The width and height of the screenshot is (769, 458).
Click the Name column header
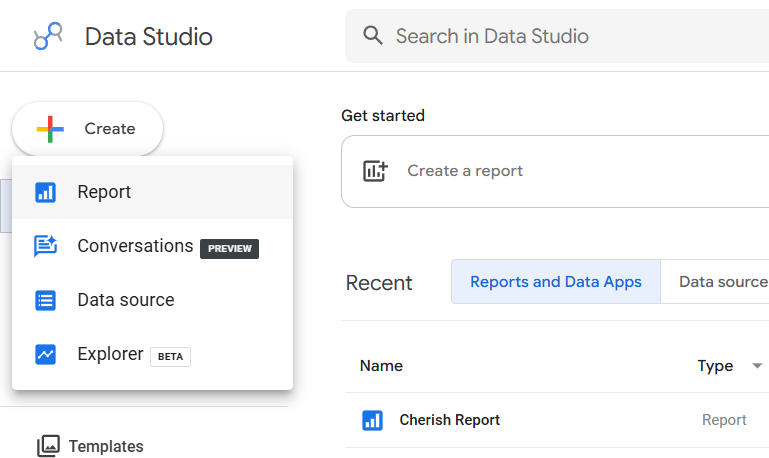[x=381, y=366]
